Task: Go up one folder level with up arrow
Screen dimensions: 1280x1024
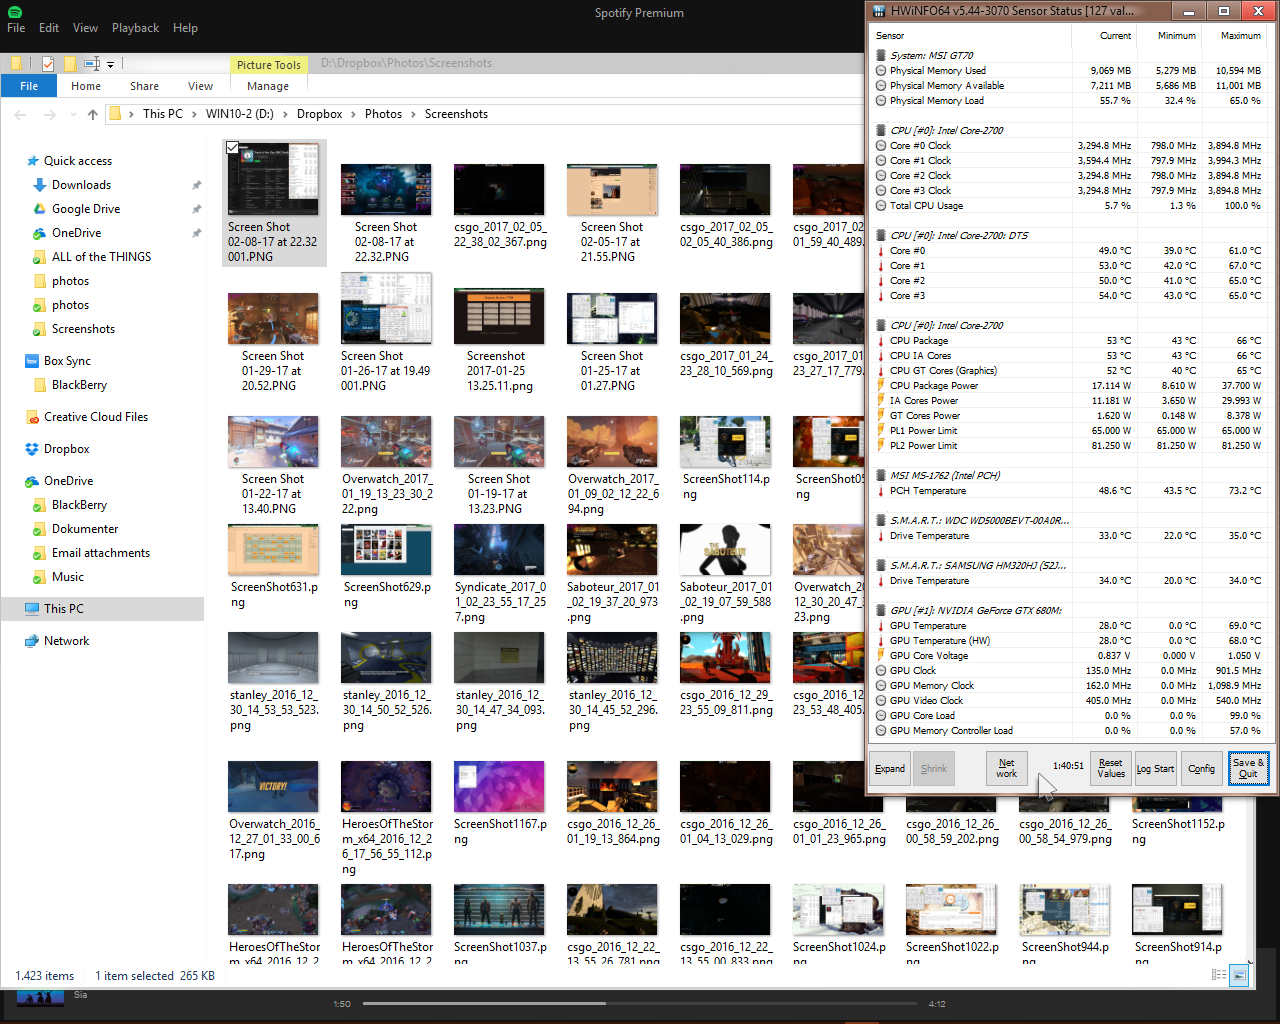Action: click(93, 114)
